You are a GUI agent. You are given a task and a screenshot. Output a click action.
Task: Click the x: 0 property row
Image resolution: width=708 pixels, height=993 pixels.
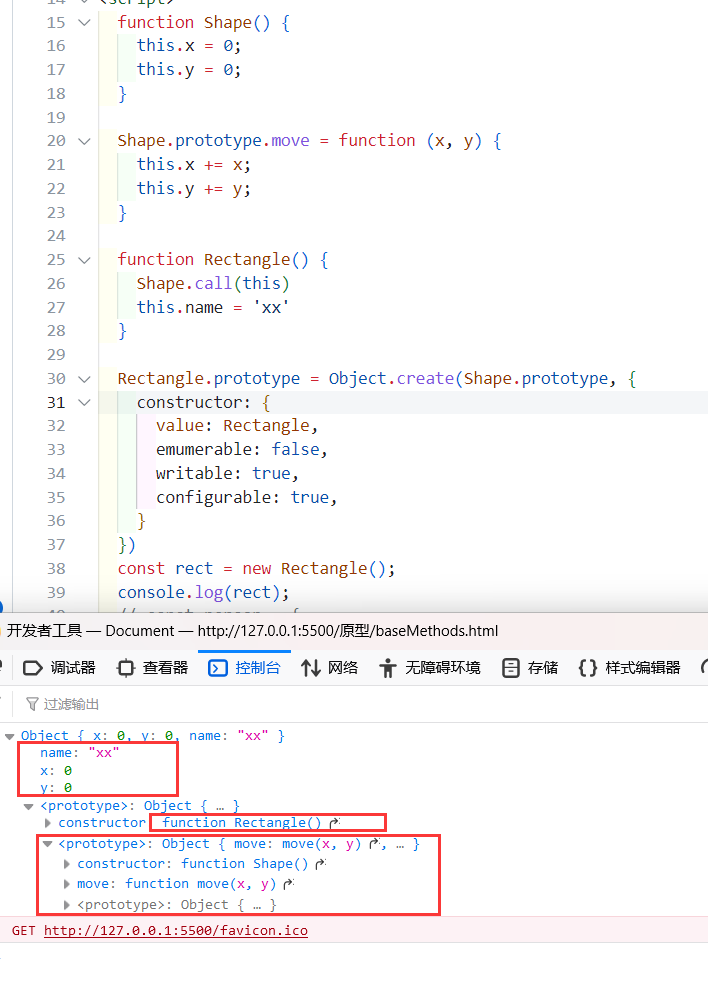tap(56, 771)
